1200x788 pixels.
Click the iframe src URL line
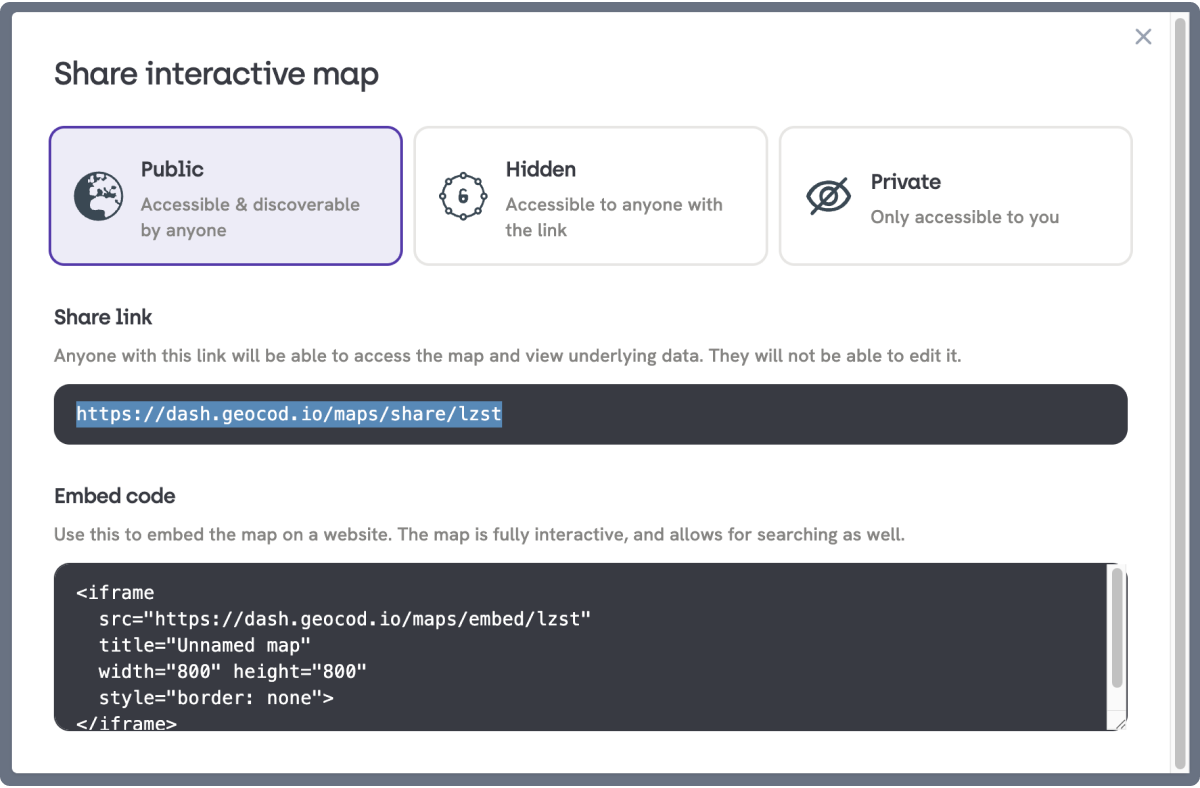(345, 619)
